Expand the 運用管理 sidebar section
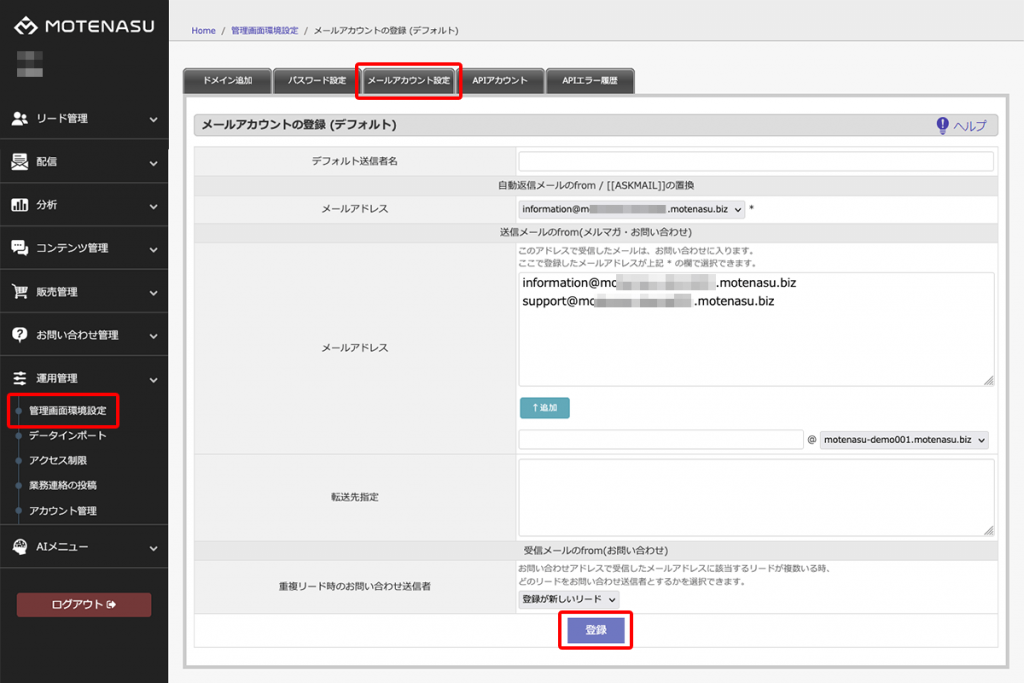This screenshot has height=683, width=1024. pyautogui.click(x=84, y=378)
